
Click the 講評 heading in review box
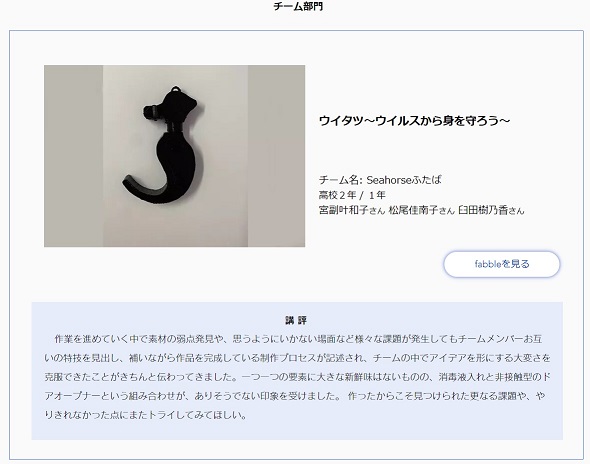coord(297,321)
